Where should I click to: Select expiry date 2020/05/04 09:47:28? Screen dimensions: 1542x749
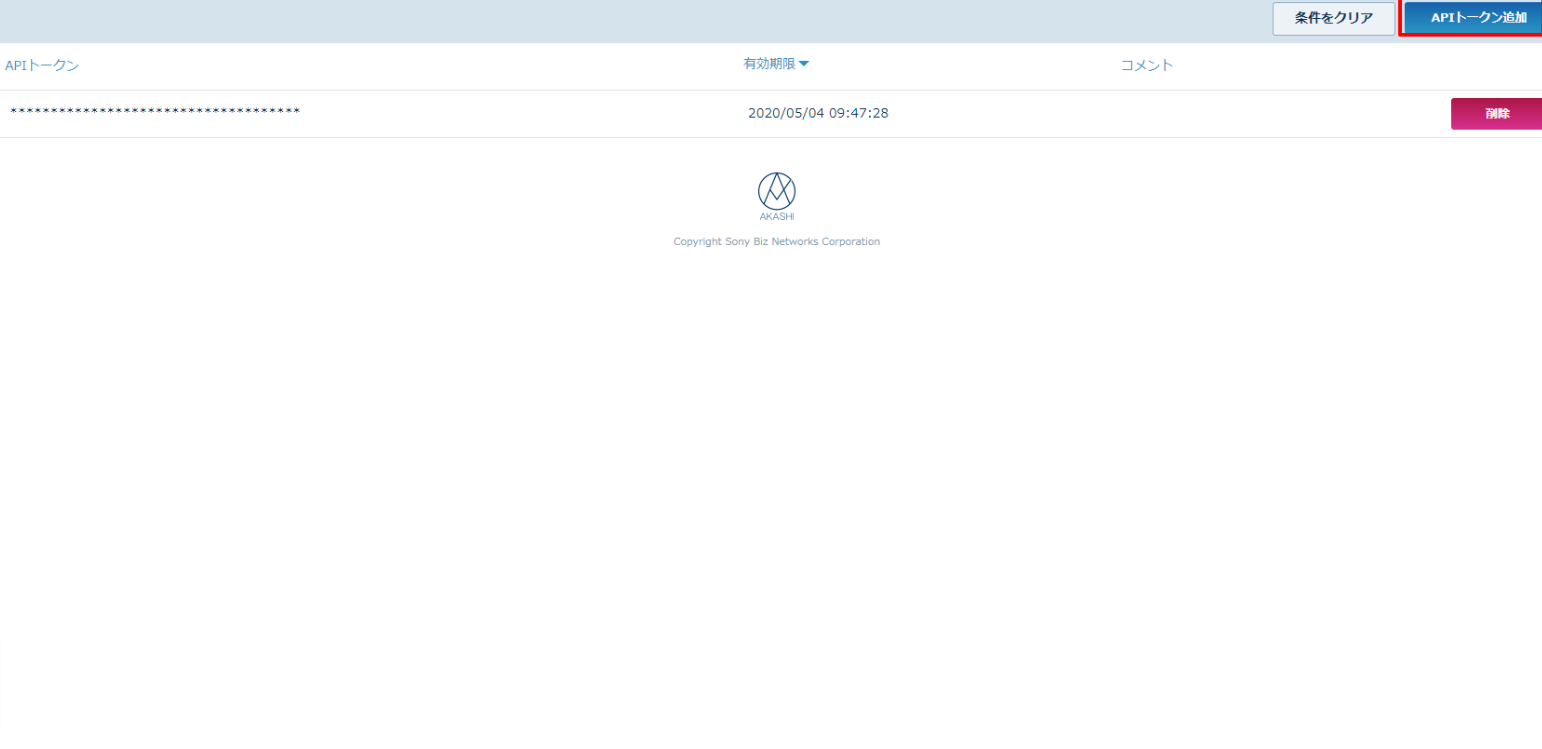(818, 113)
